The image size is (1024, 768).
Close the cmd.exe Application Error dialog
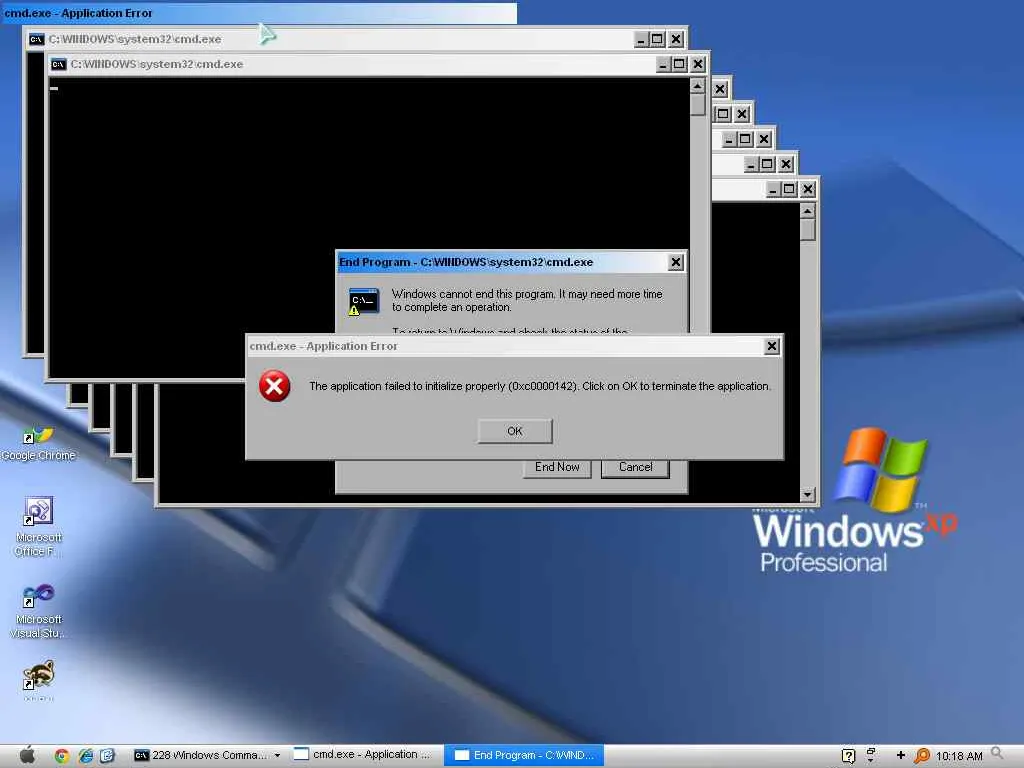tap(771, 346)
